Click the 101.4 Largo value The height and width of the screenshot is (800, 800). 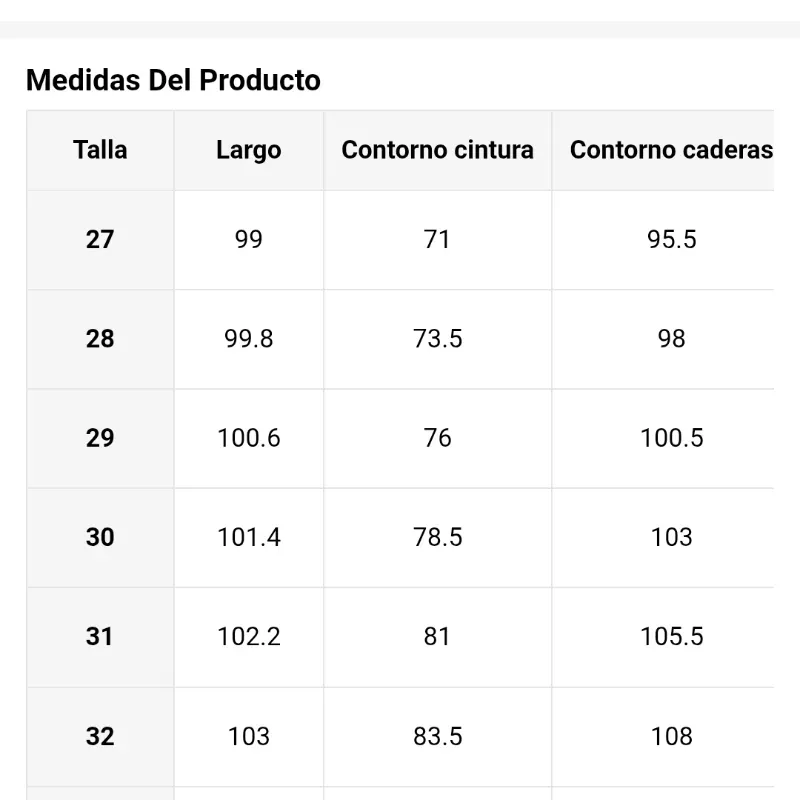(x=248, y=537)
